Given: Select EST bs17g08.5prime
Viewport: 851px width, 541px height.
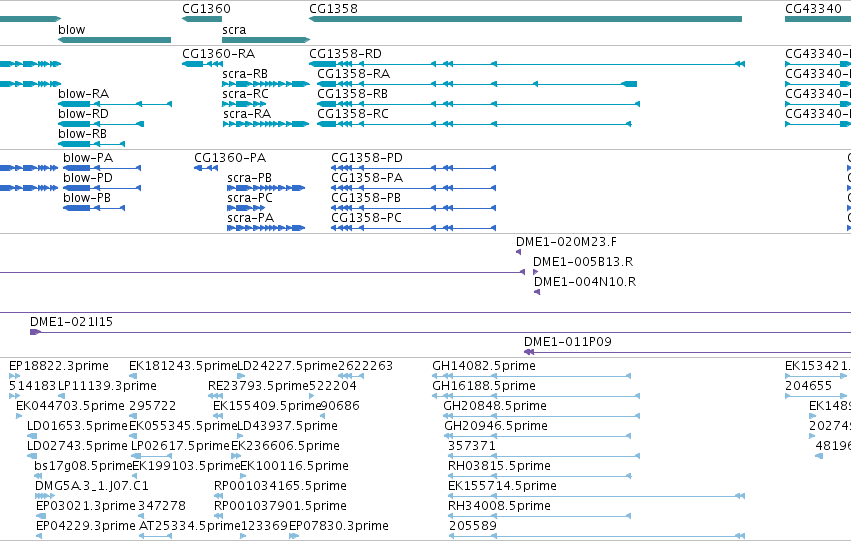Looking at the screenshot, I should pos(83,466).
